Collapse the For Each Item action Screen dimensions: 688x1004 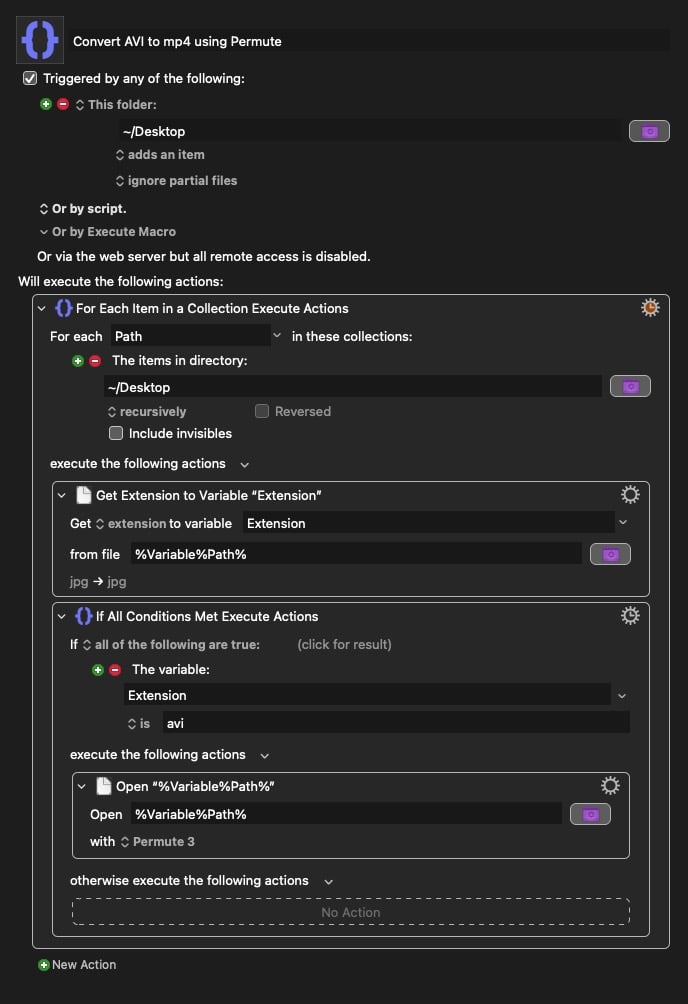42,308
